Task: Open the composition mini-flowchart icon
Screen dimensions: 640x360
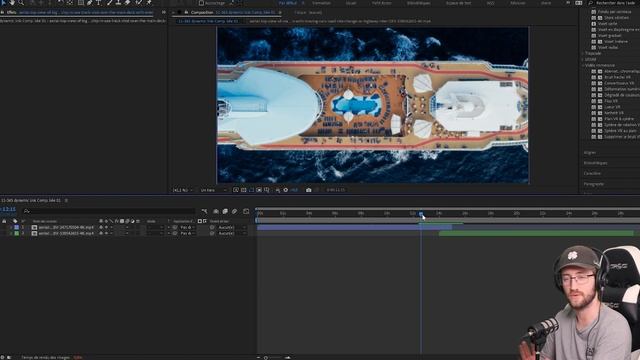Action: coord(204,211)
